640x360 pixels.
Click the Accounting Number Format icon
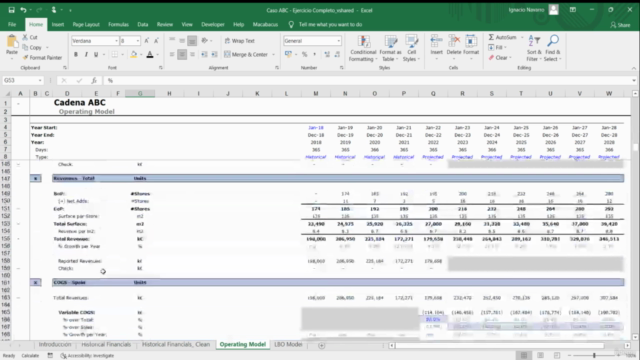[288, 54]
